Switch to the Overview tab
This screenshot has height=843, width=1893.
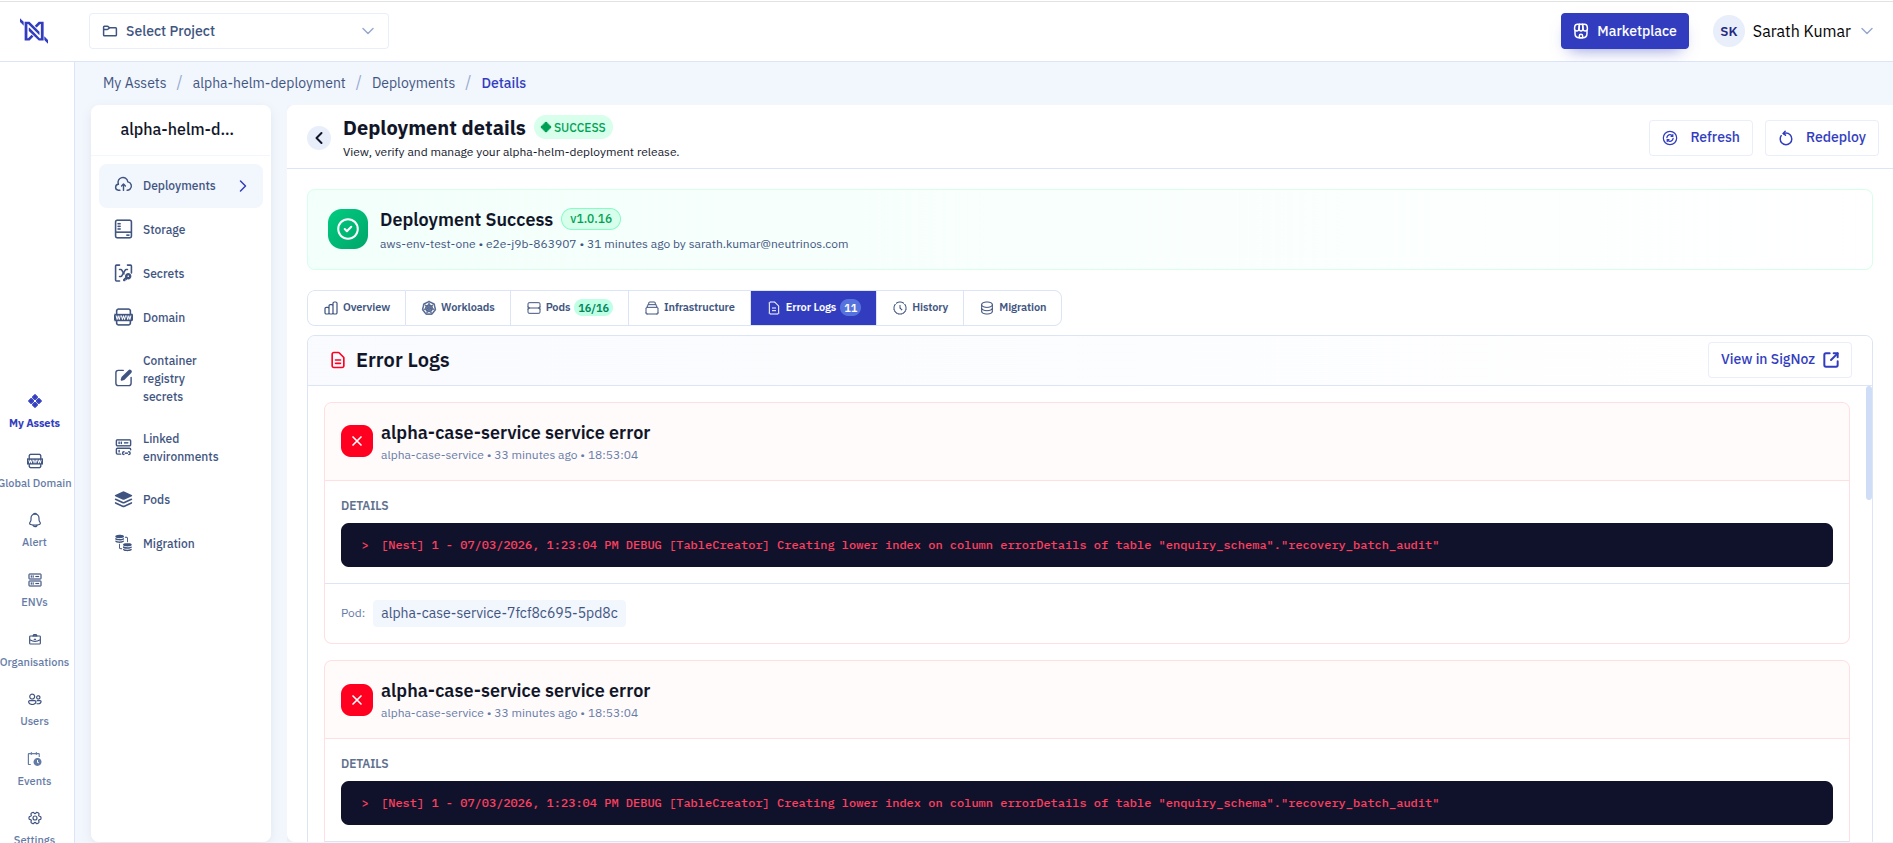click(357, 308)
